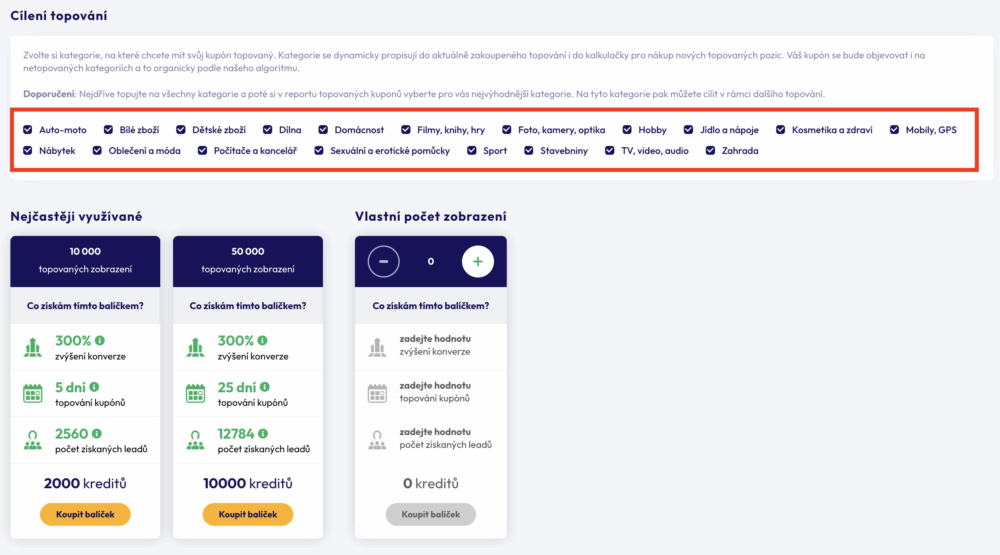Image resolution: width=1000 pixels, height=555 pixels.
Task: Click conversion chart icon in 50 000 package
Action: (x=196, y=347)
